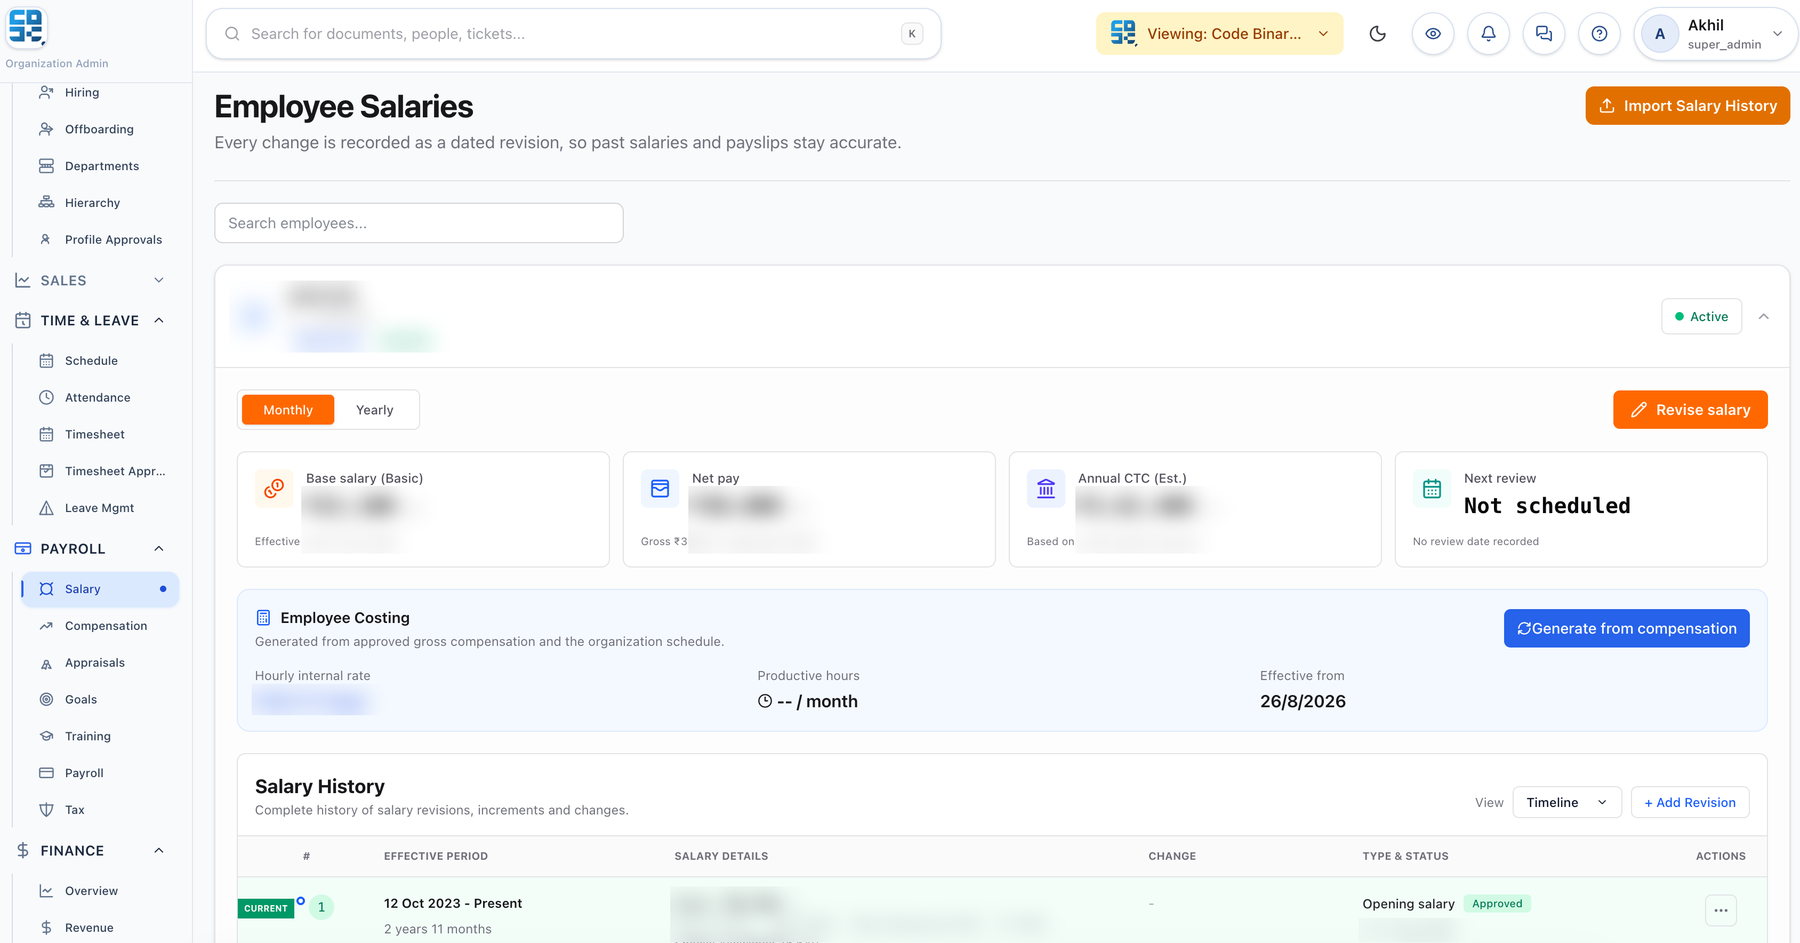Image resolution: width=1800 pixels, height=943 pixels.
Task: Switch to Yearly salary view
Action: (x=375, y=410)
